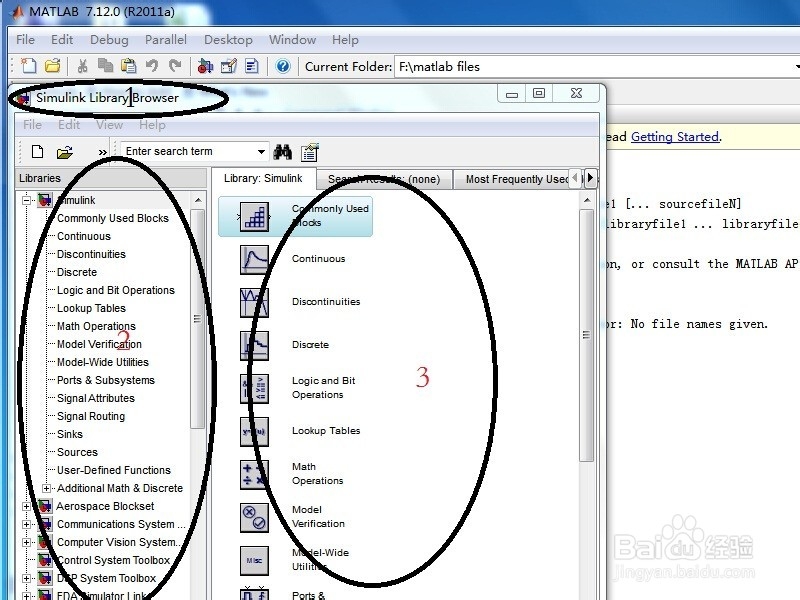The image size is (800, 600).
Task: Open the View menu in Library Browser
Action: coord(109,124)
